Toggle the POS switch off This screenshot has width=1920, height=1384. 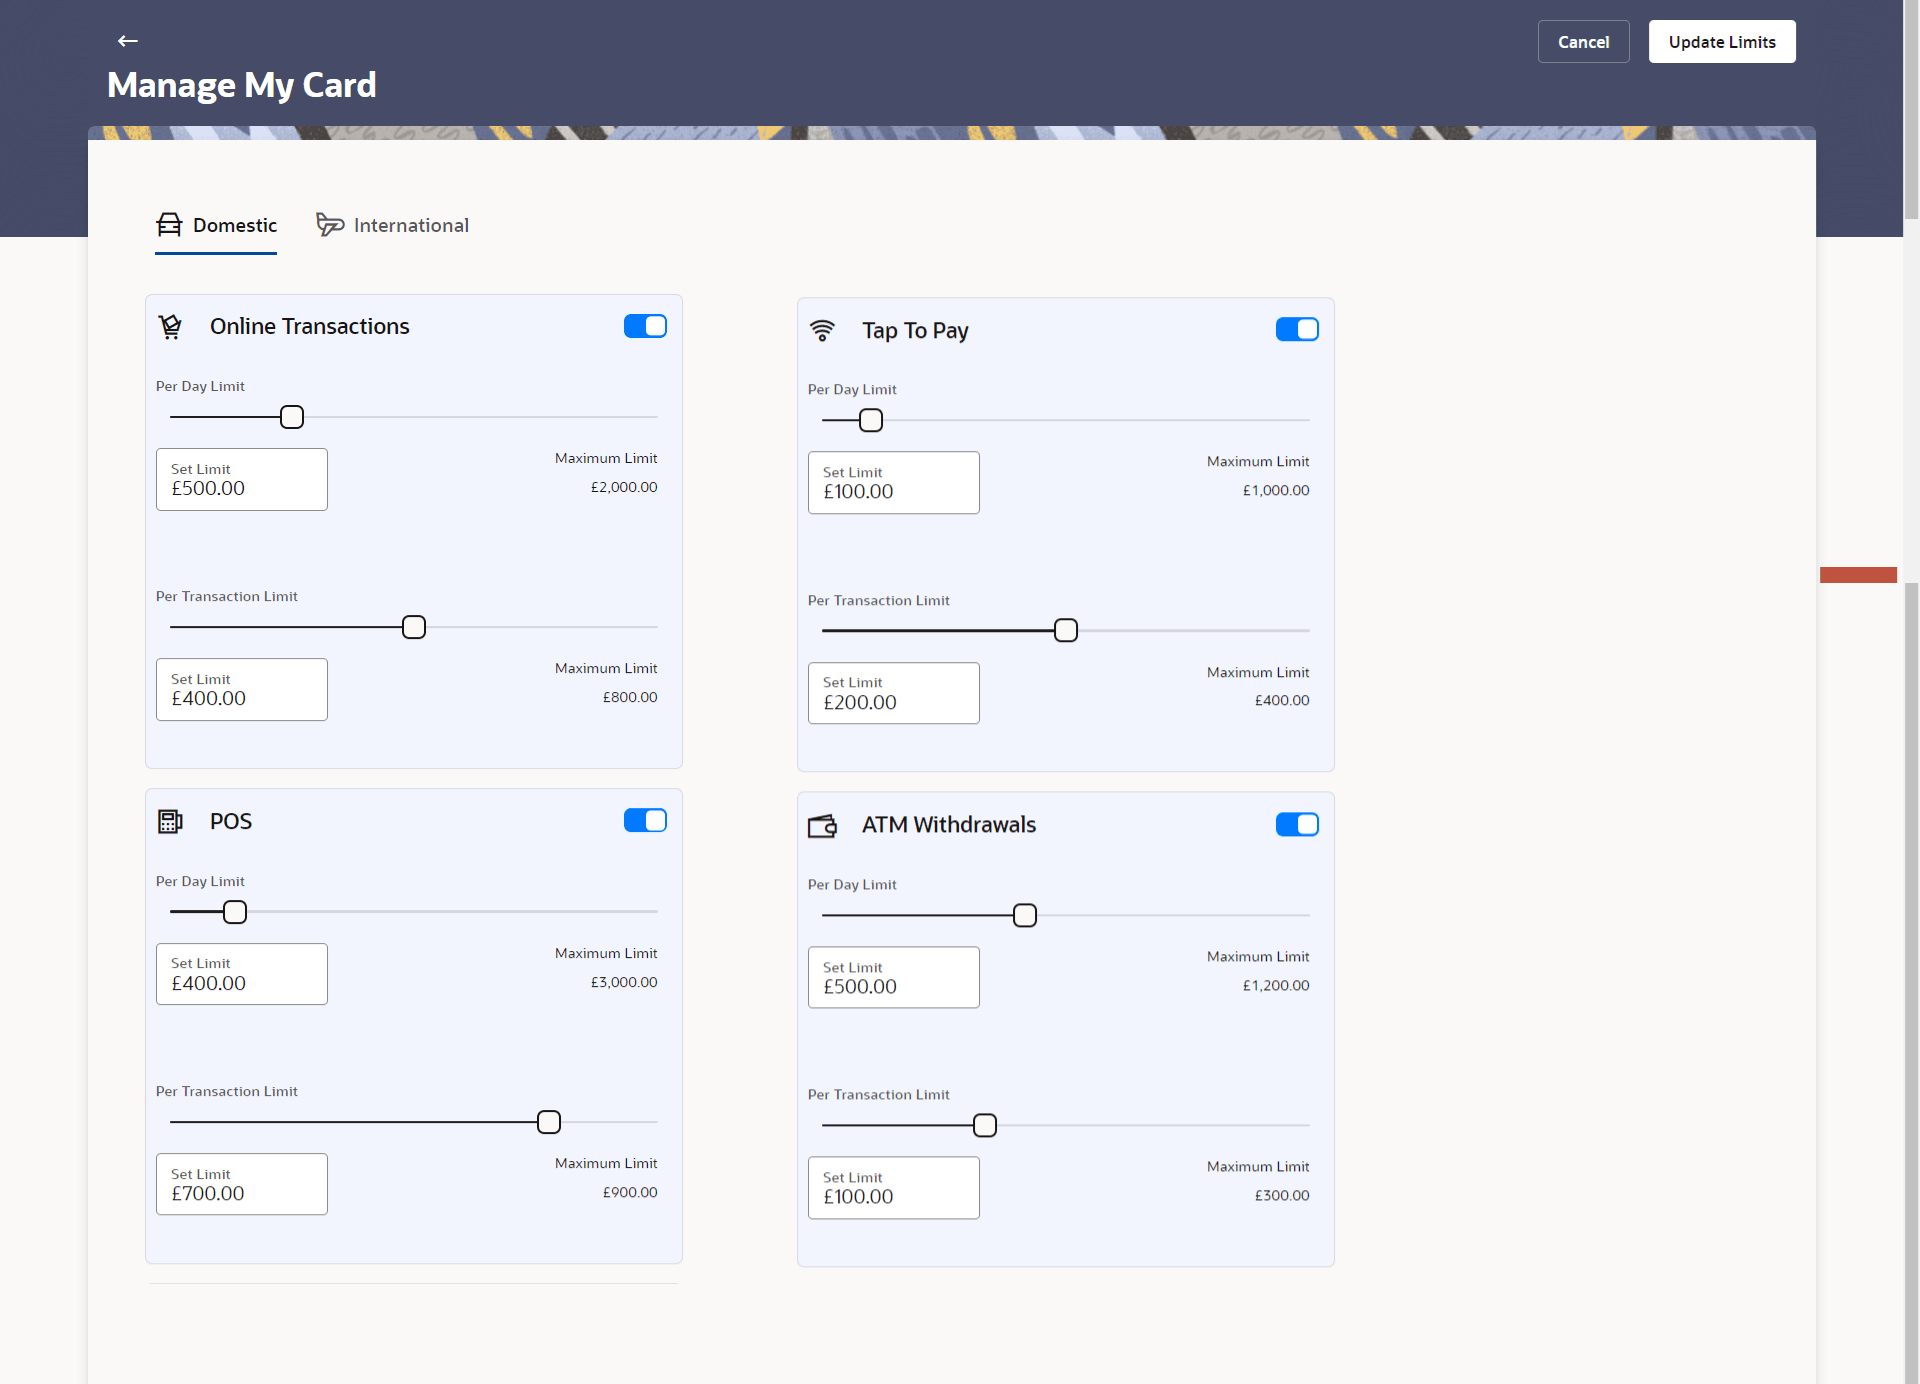point(645,821)
